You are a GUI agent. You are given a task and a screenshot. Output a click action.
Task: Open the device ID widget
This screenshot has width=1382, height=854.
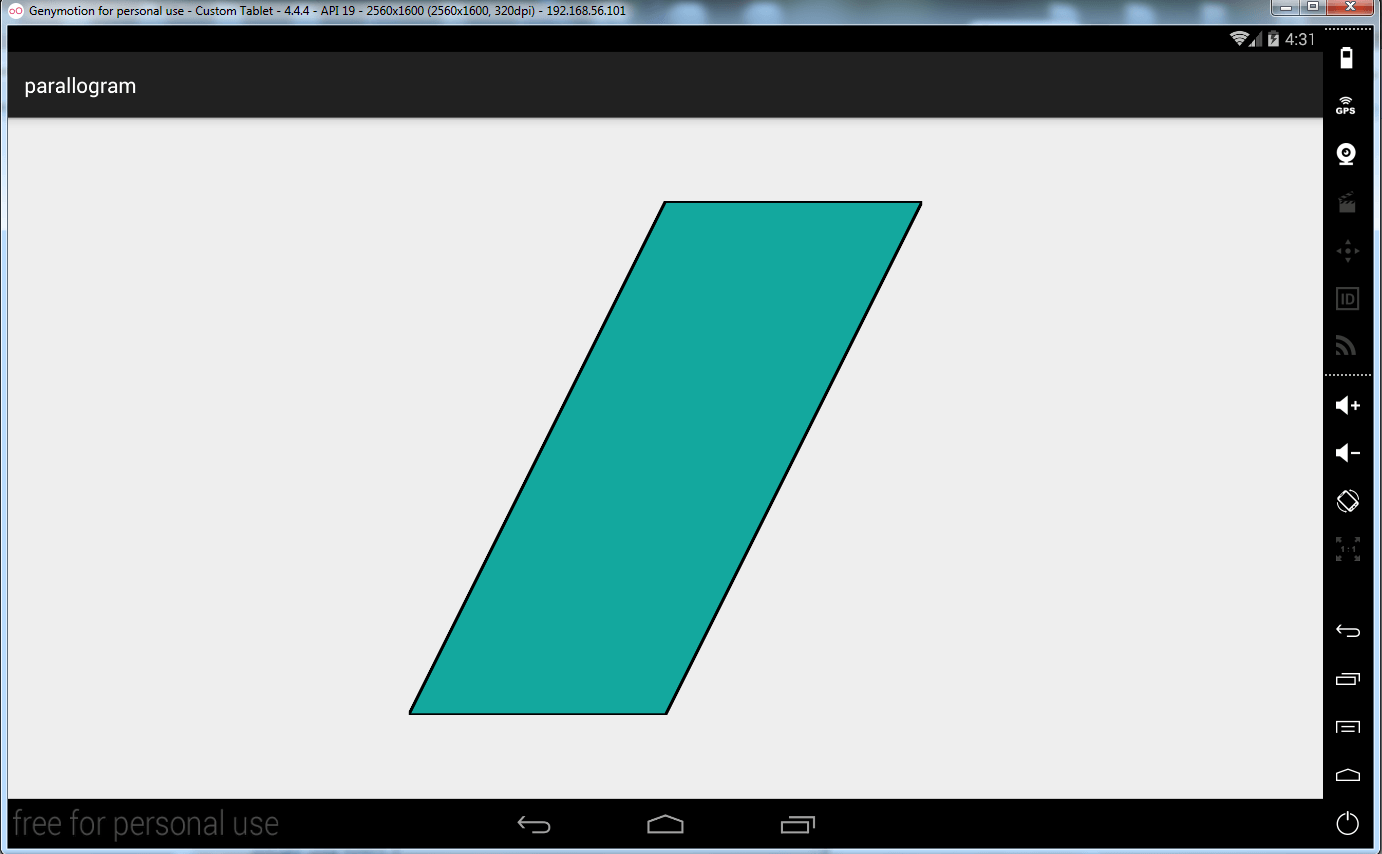tap(1347, 298)
